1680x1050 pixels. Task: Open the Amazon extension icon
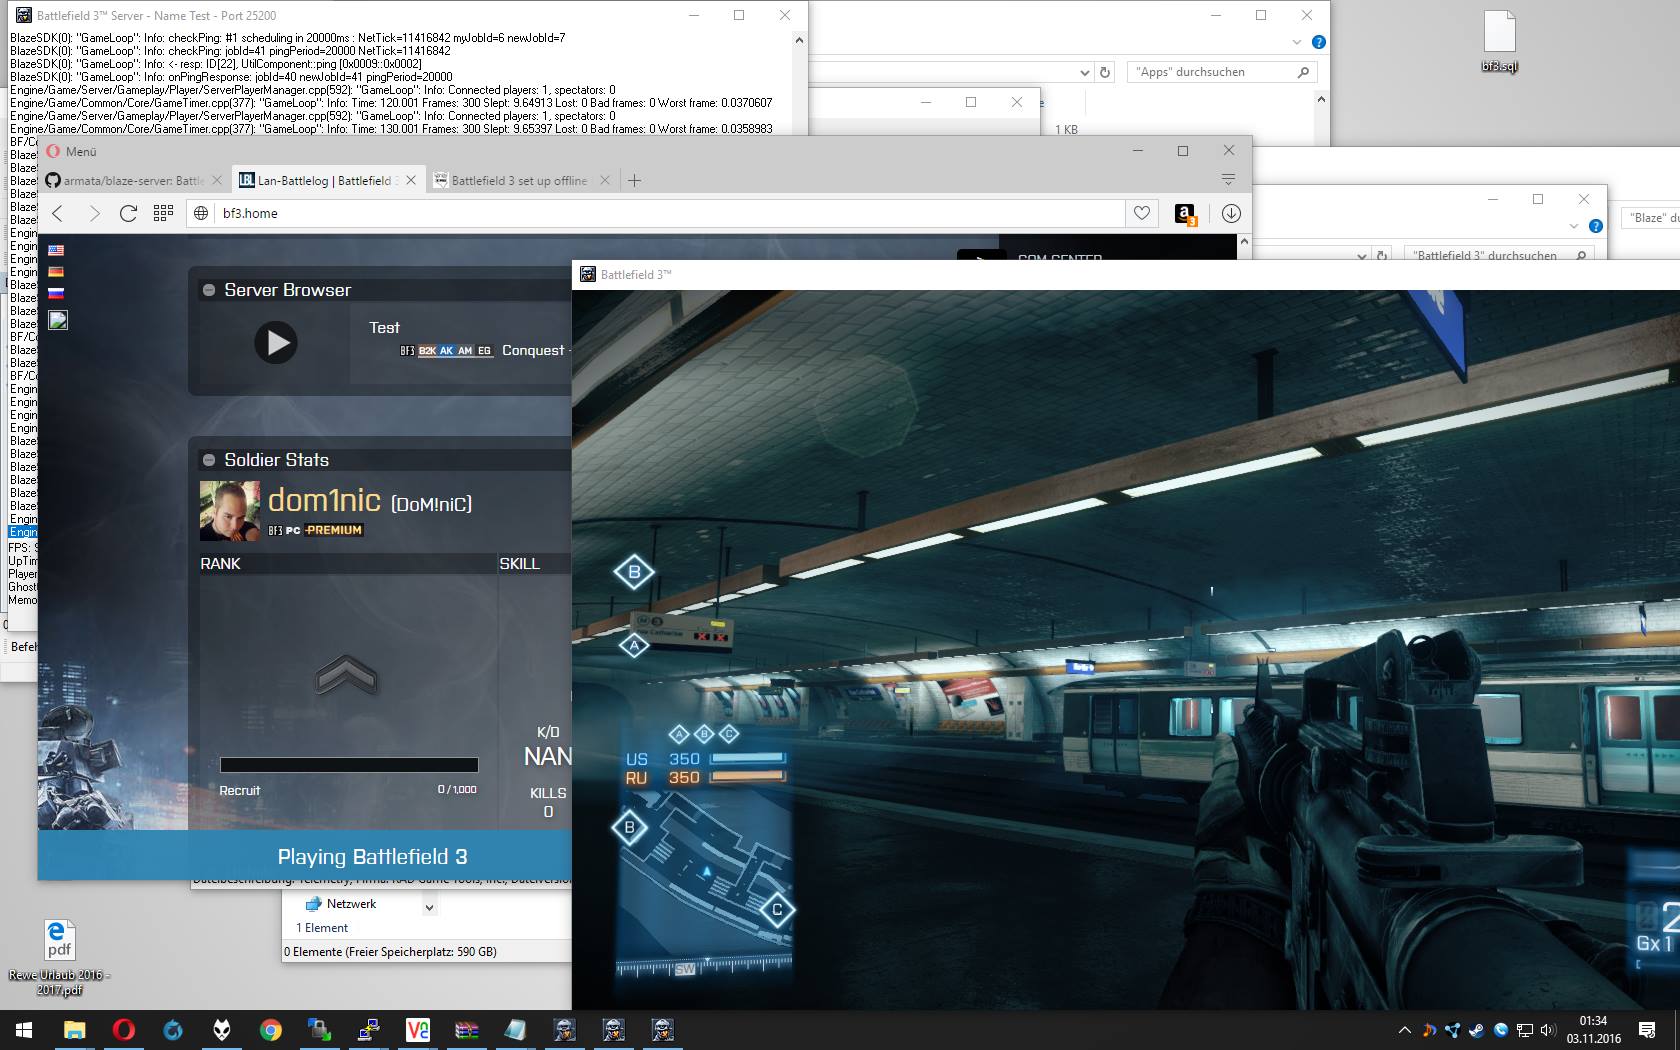pyautogui.click(x=1185, y=214)
